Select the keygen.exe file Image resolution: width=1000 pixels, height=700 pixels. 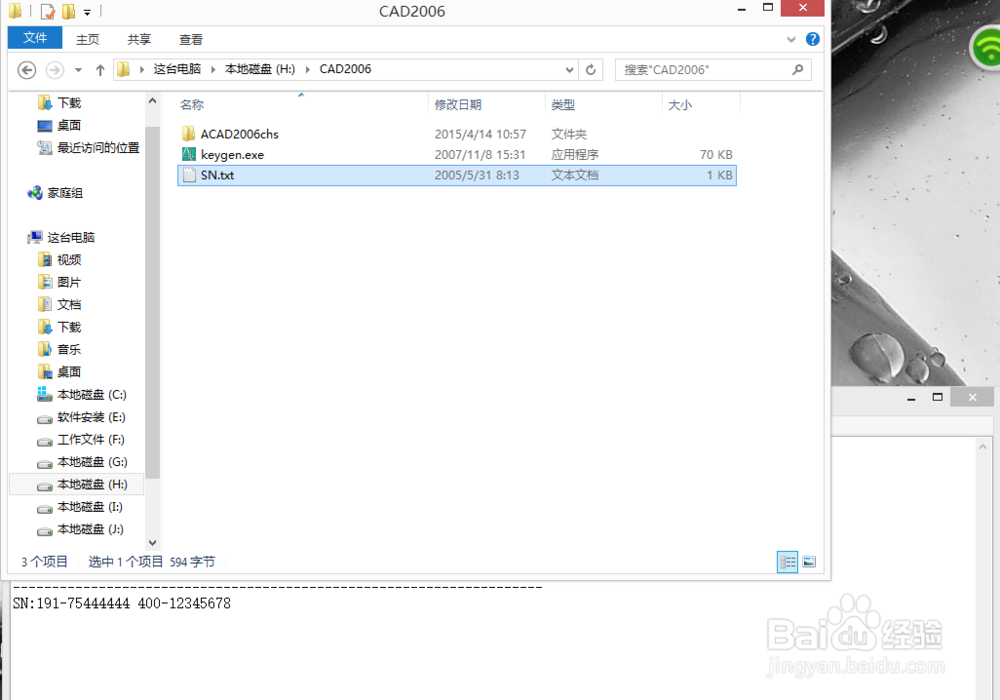tap(232, 155)
